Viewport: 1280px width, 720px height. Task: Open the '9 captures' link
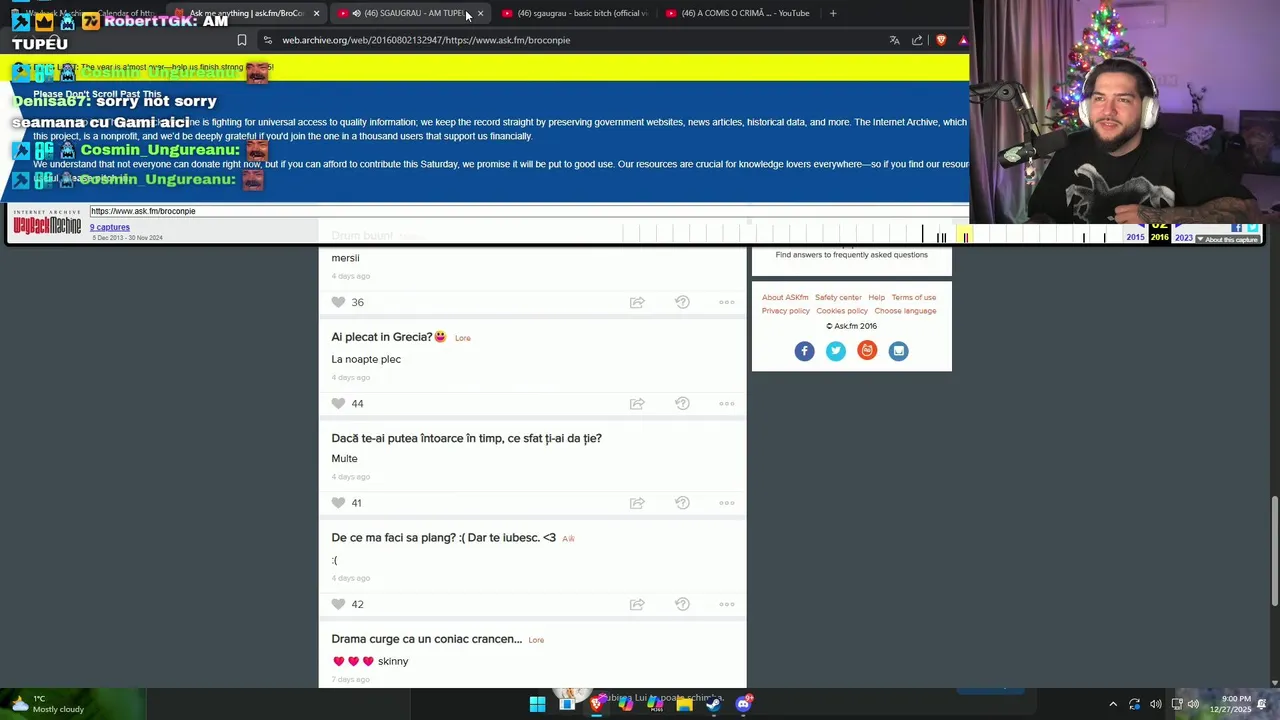[110, 227]
